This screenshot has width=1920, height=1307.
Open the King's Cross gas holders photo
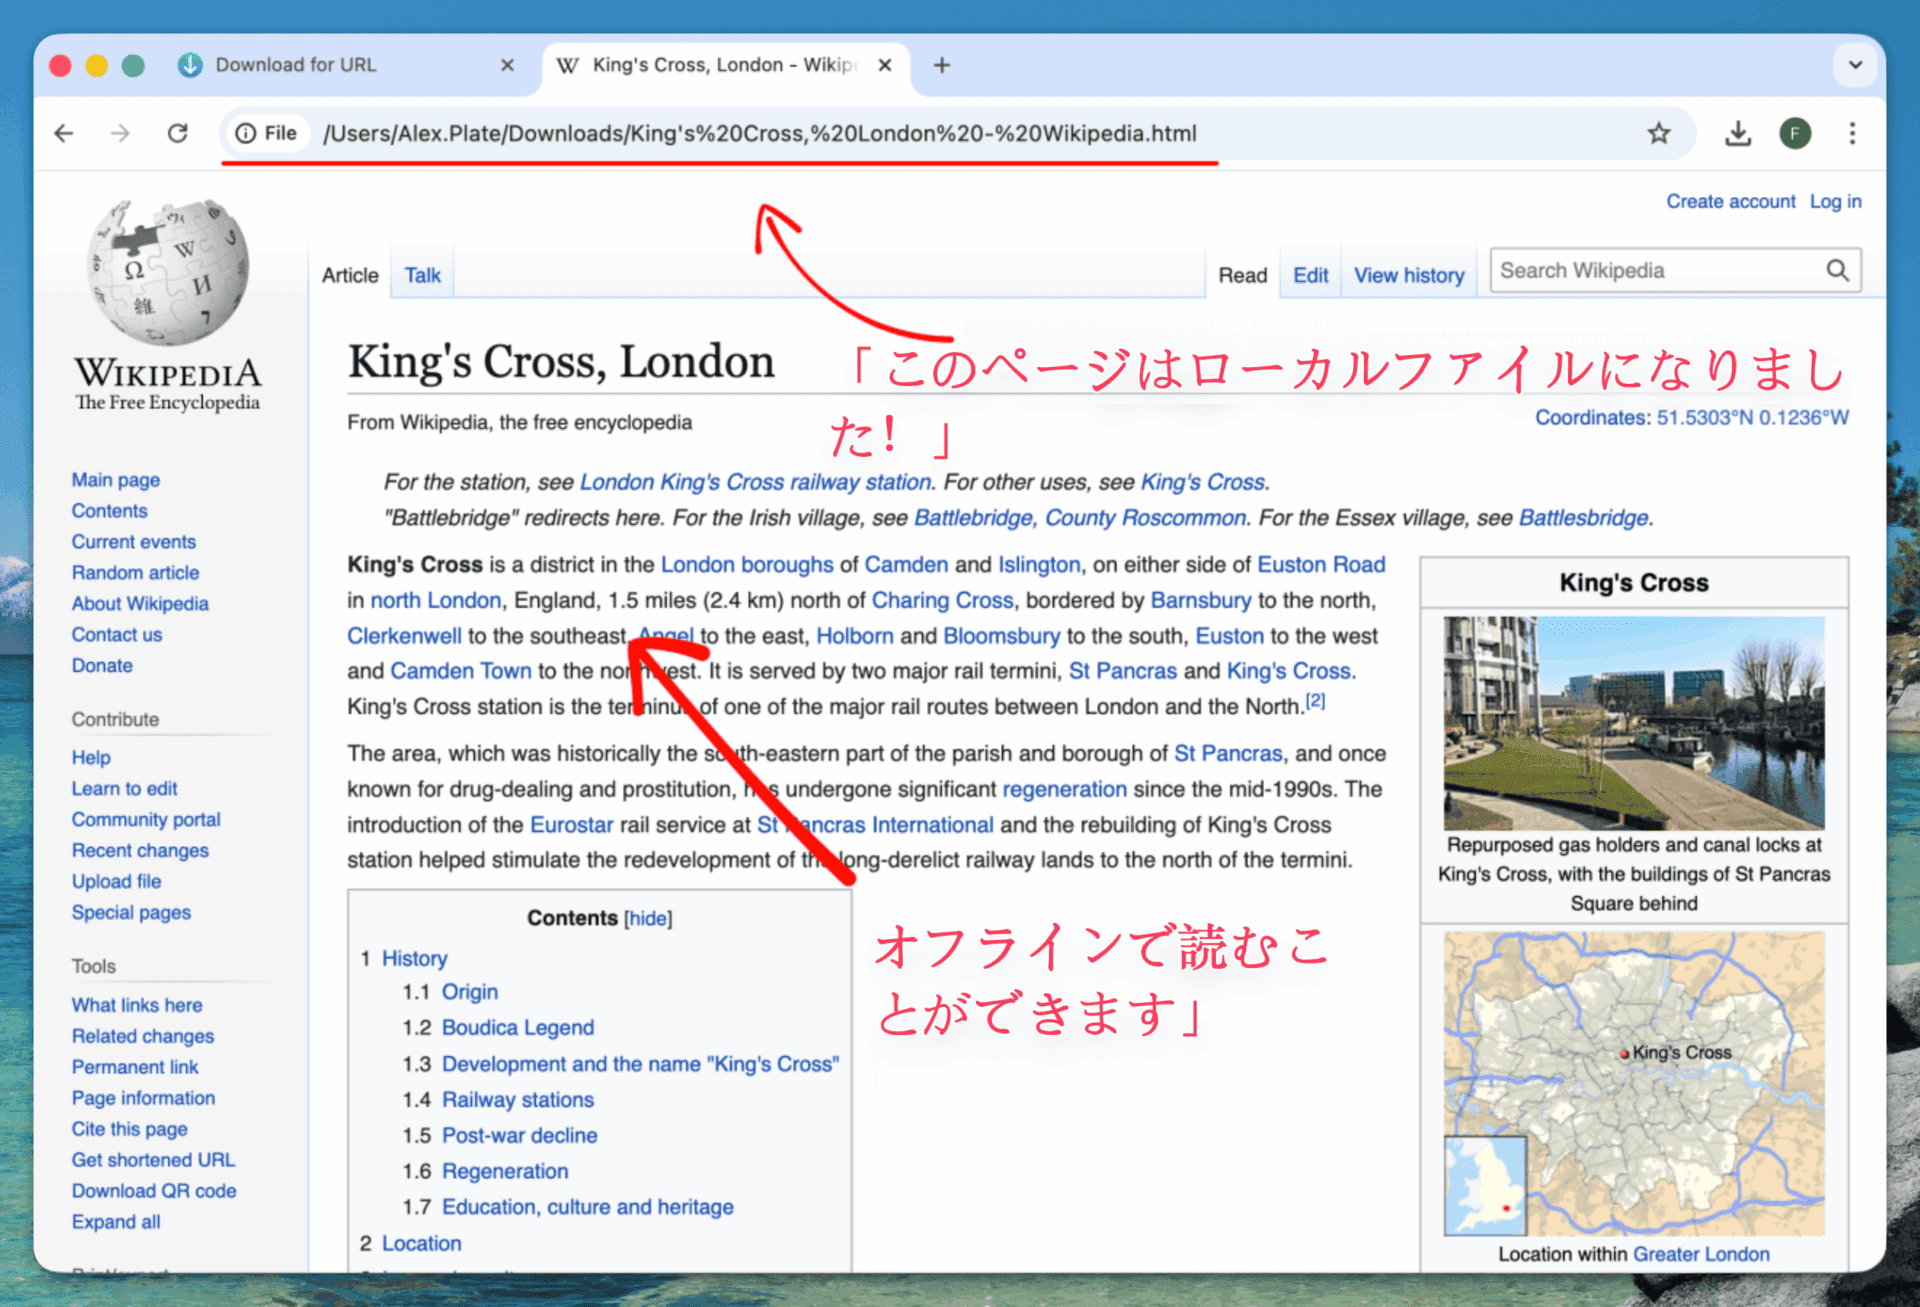pyautogui.click(x=1634, y=722)
